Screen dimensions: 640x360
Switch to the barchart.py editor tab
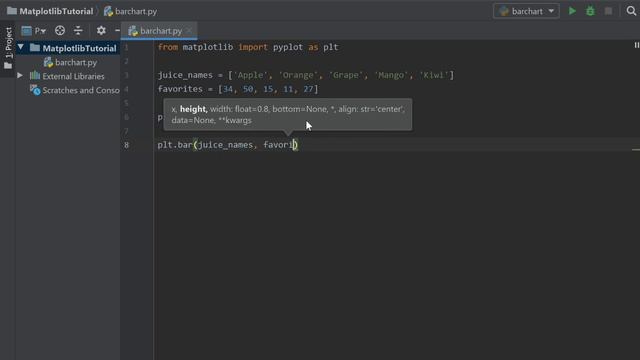(x=160, y=31)
